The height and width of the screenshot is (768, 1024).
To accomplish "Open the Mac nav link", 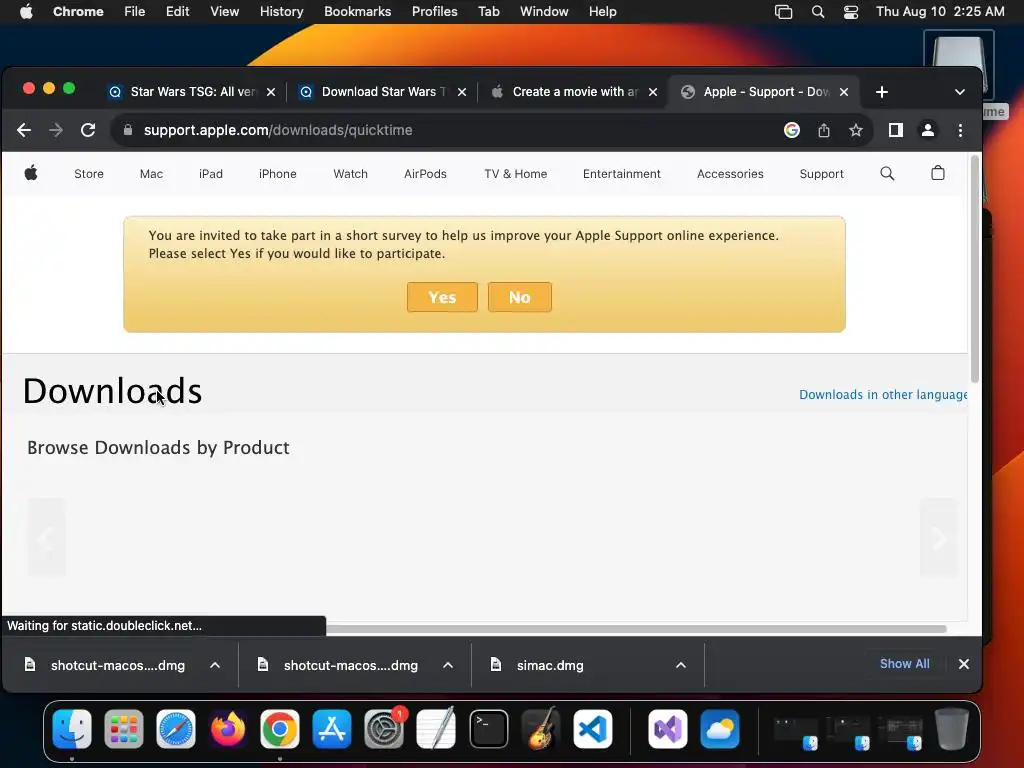I will click(x=151, y=174).
